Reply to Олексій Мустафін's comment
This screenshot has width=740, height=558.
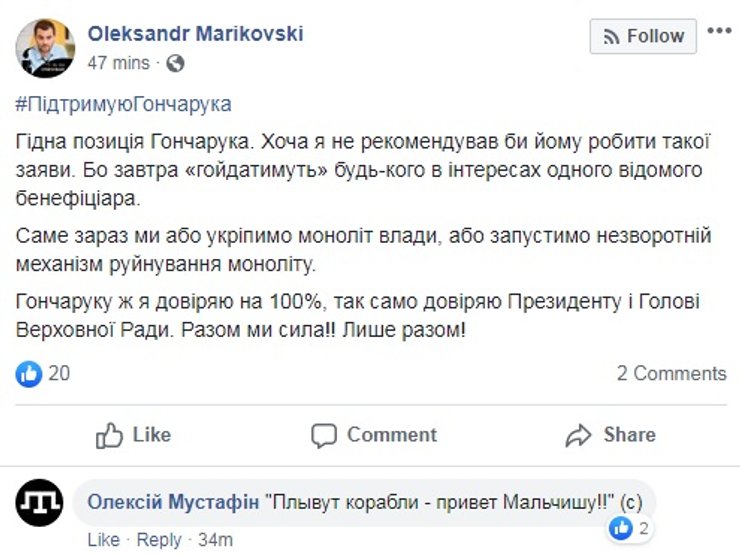(159, 541)
